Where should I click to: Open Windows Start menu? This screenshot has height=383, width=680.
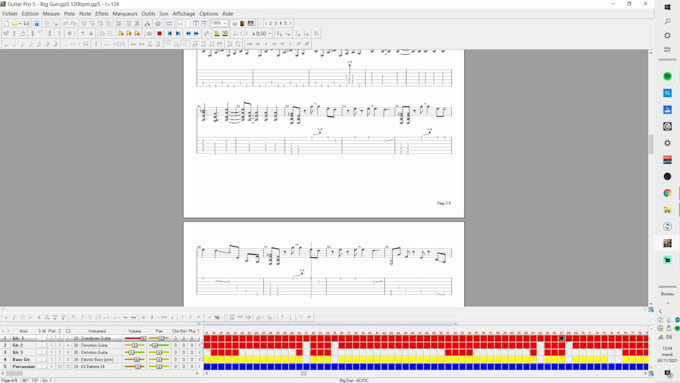point(667,7)
